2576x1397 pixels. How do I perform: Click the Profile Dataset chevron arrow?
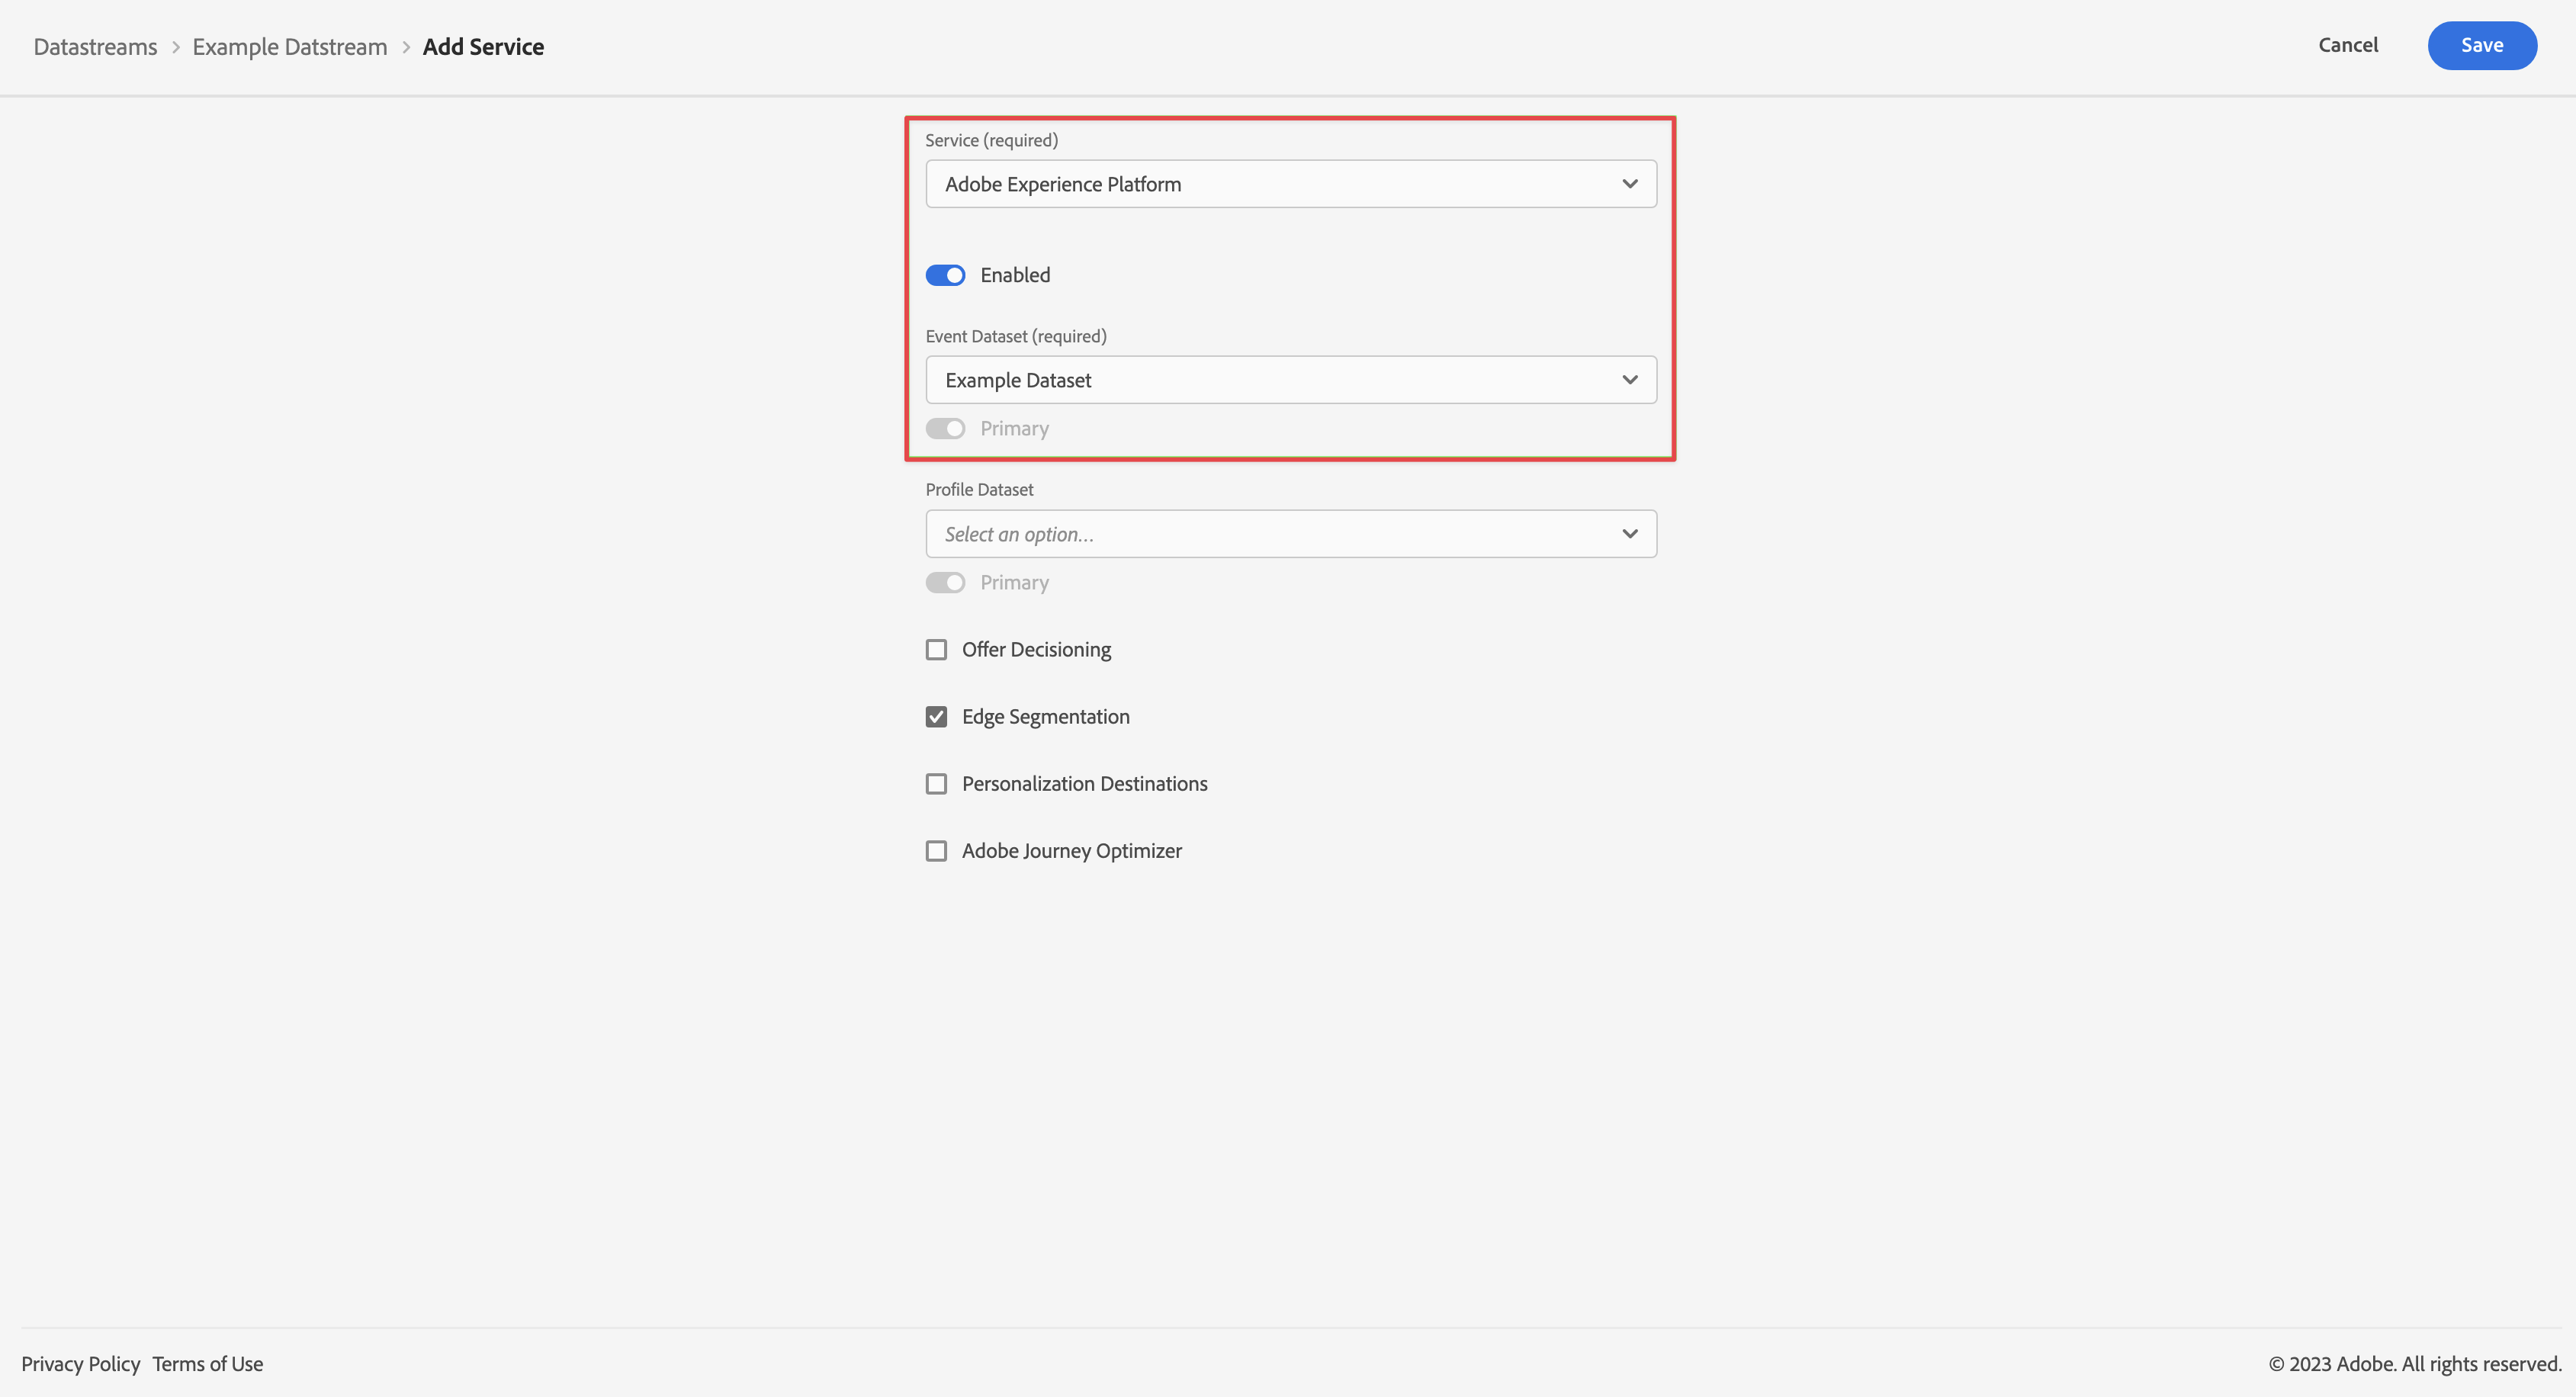(1629, 534)
